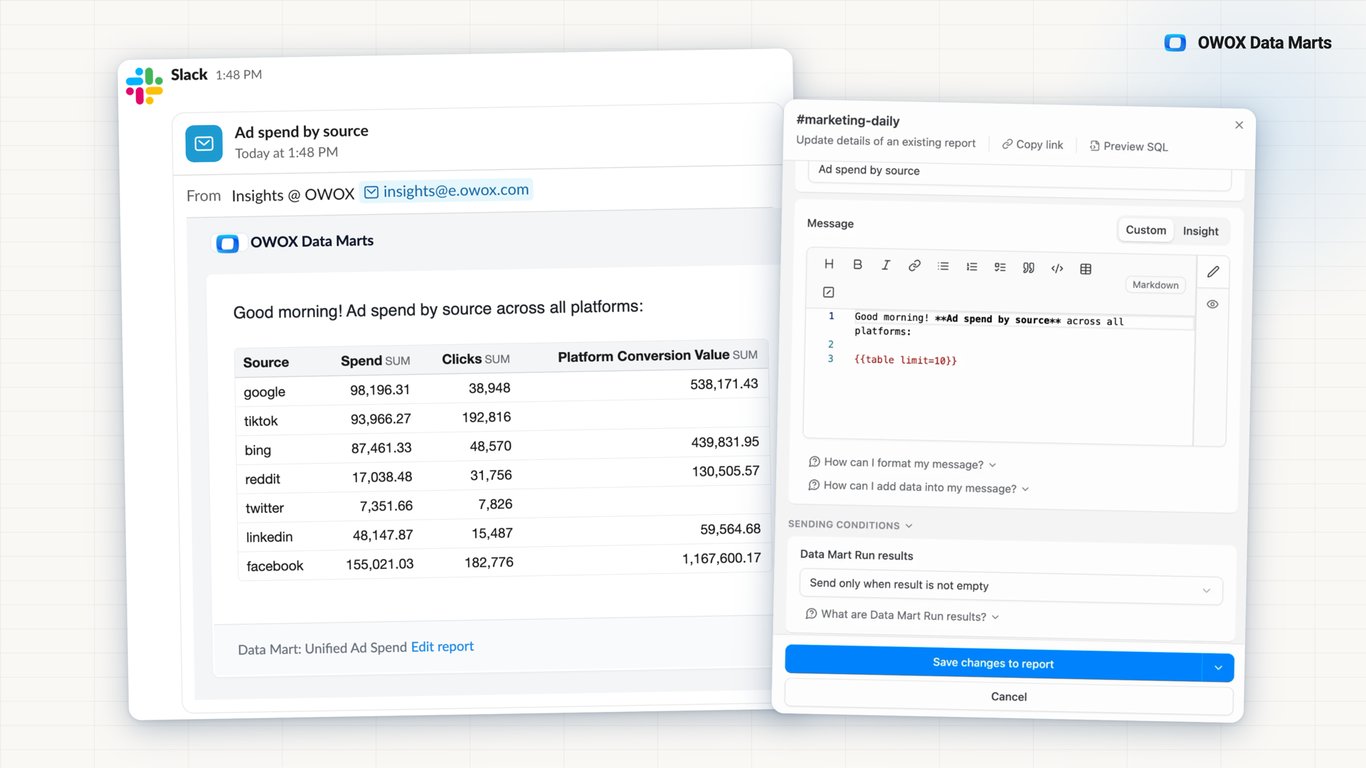The height and width of the screenshot is (768, 1366).
Task: Cancel editing the report
Action: tap(1009, 697)
